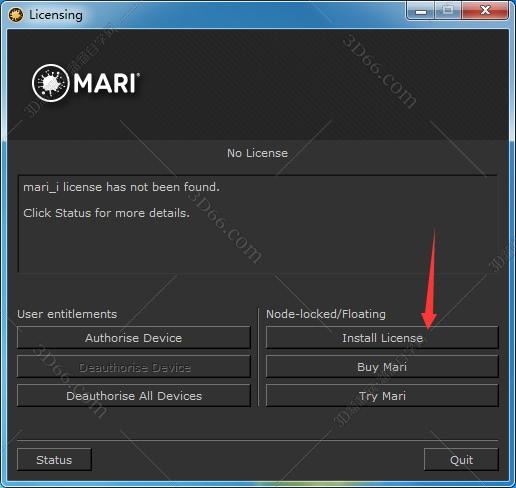Close the Licensing window

[485, 11]
